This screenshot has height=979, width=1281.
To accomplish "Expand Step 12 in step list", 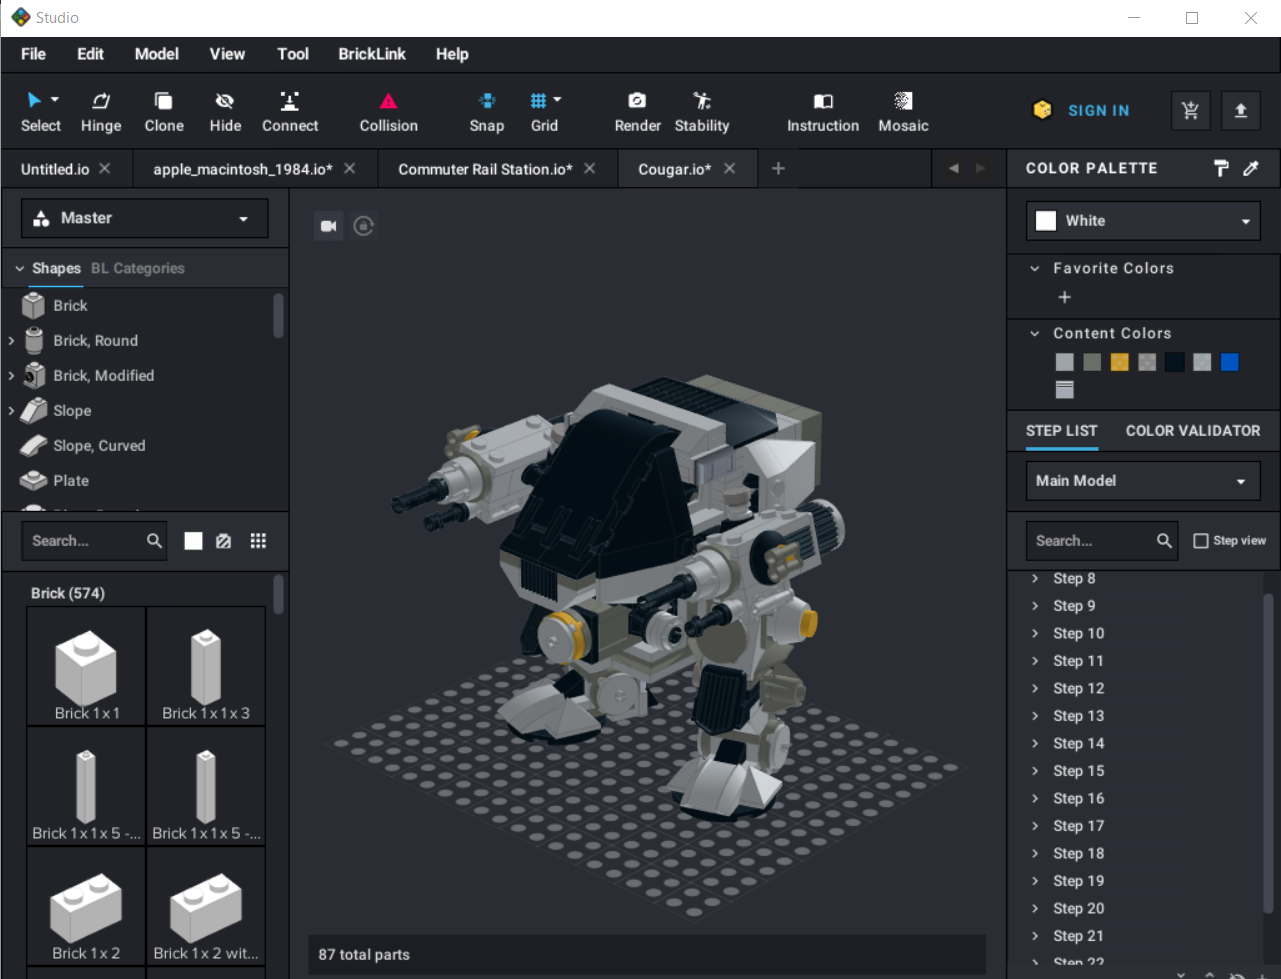I will [x=1035, y=689].
